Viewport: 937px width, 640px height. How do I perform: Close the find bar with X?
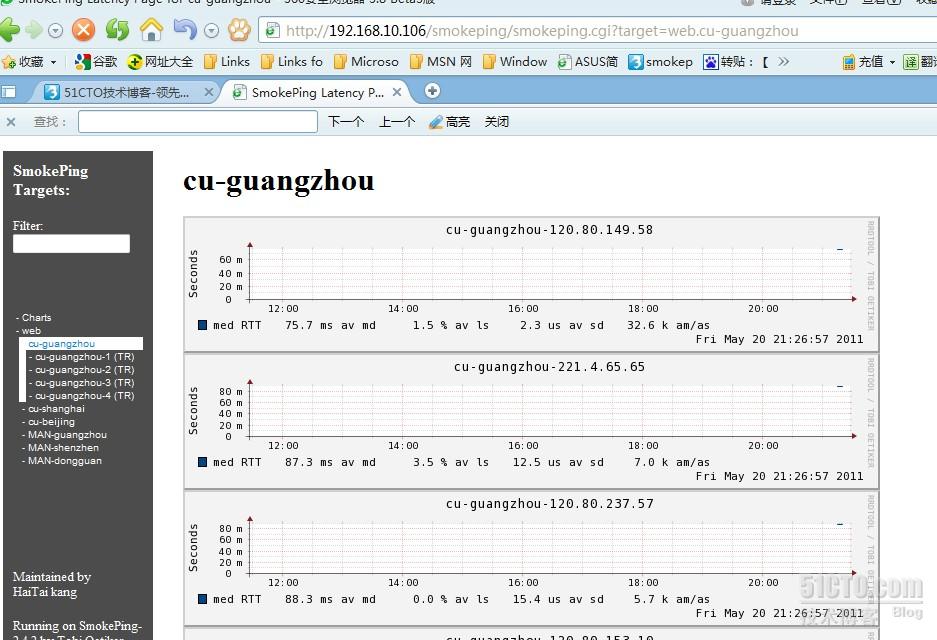(x=11, y=122)
